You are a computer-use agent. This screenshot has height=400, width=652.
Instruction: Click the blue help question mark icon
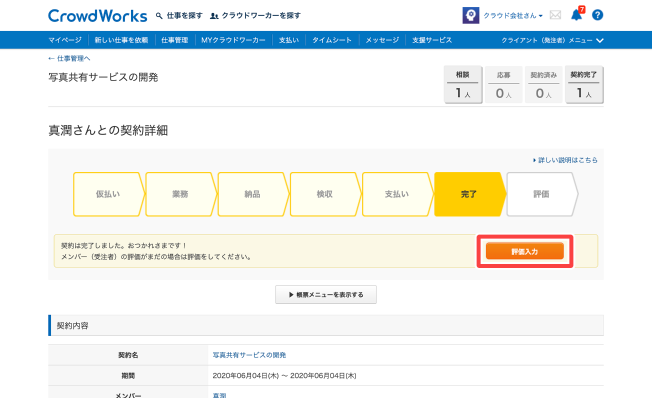pyautogui.click(x=597, y=16)
